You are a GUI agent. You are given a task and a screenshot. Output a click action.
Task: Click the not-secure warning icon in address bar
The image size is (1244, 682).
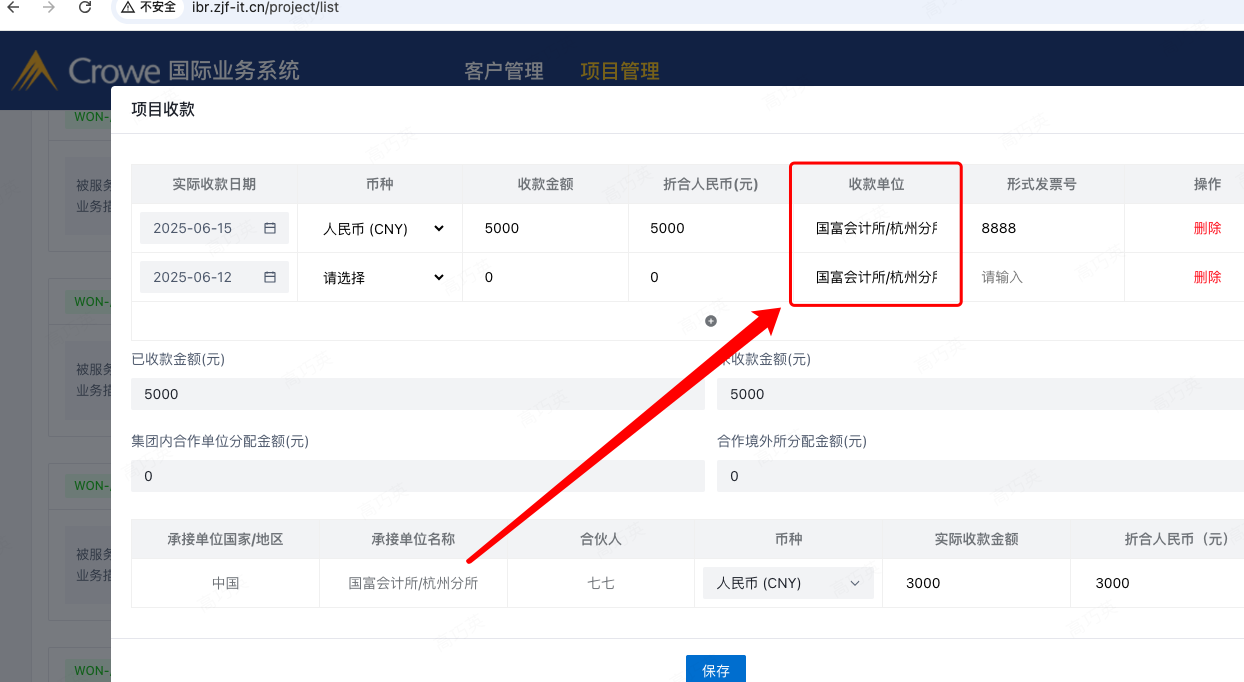pos(128,7)
